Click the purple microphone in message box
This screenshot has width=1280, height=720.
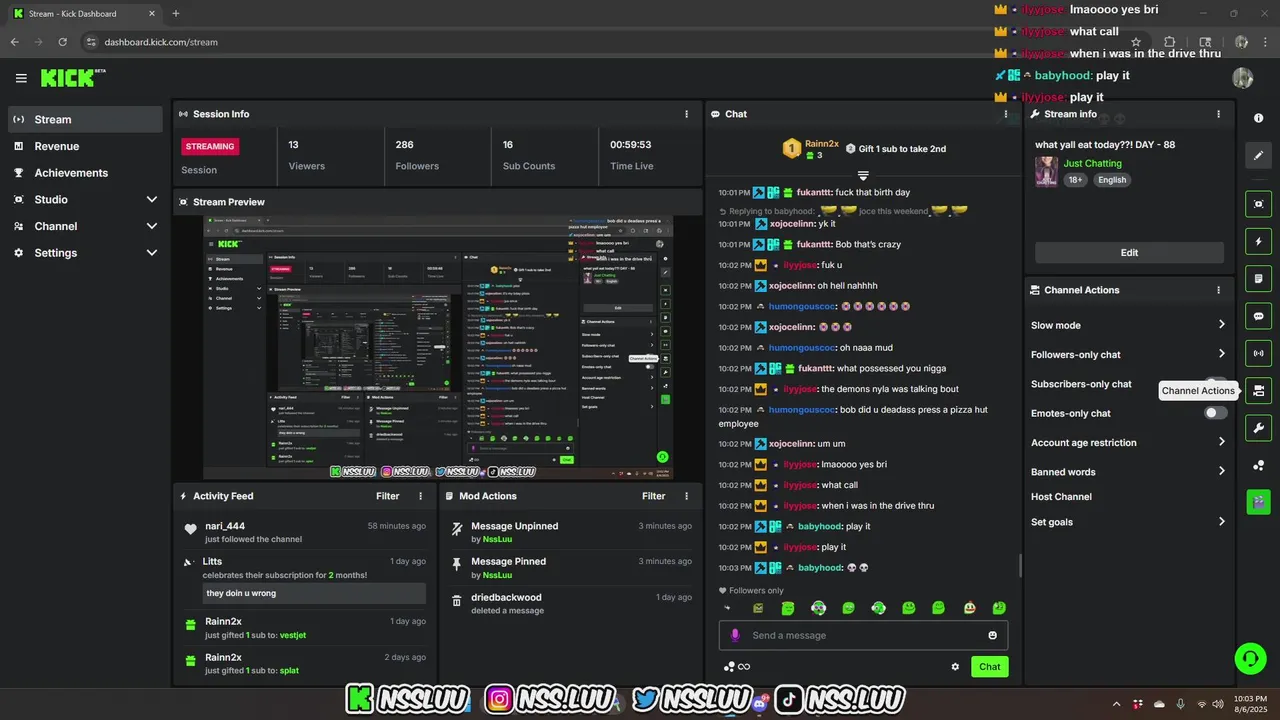tap(735, 635)
